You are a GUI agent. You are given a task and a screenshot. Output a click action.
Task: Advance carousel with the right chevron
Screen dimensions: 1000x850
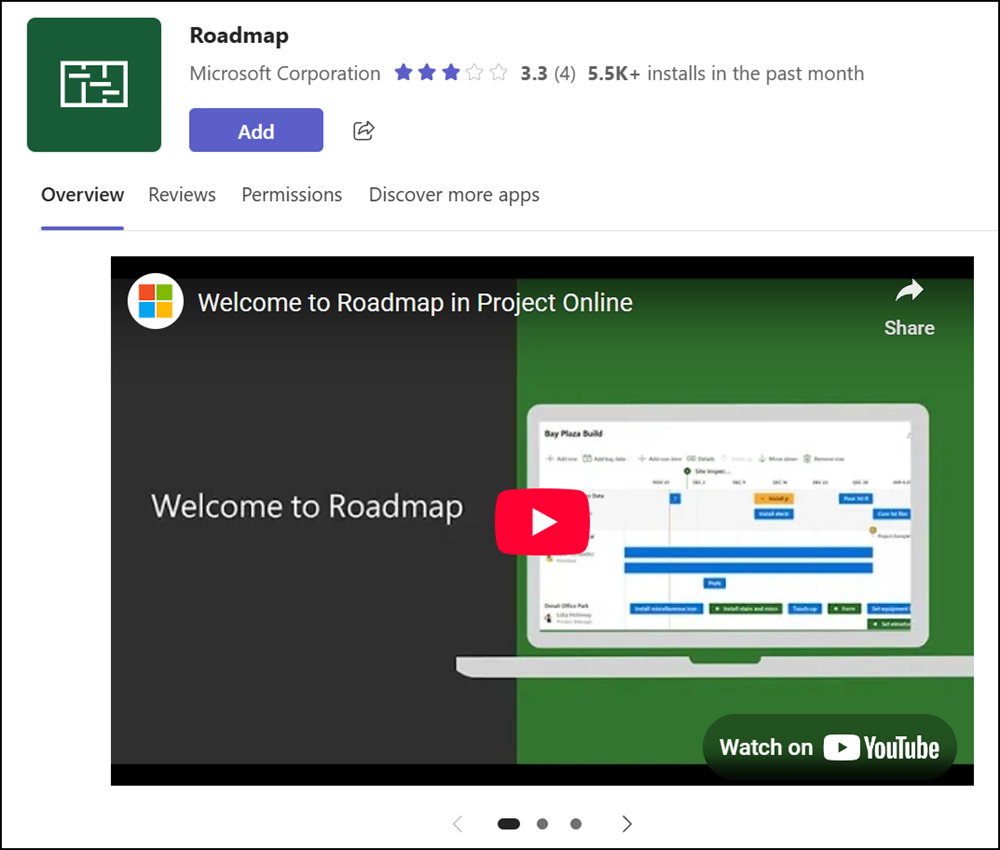click(x=627, y=823)
